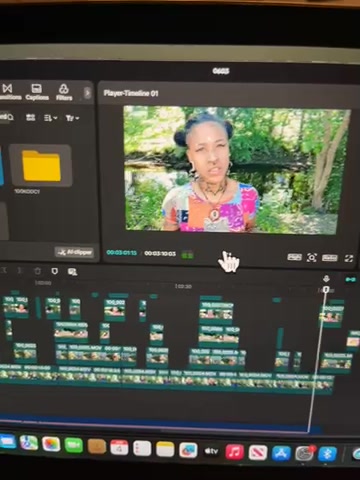
Task: Open the Captions tab
Action: coord(37,92)
